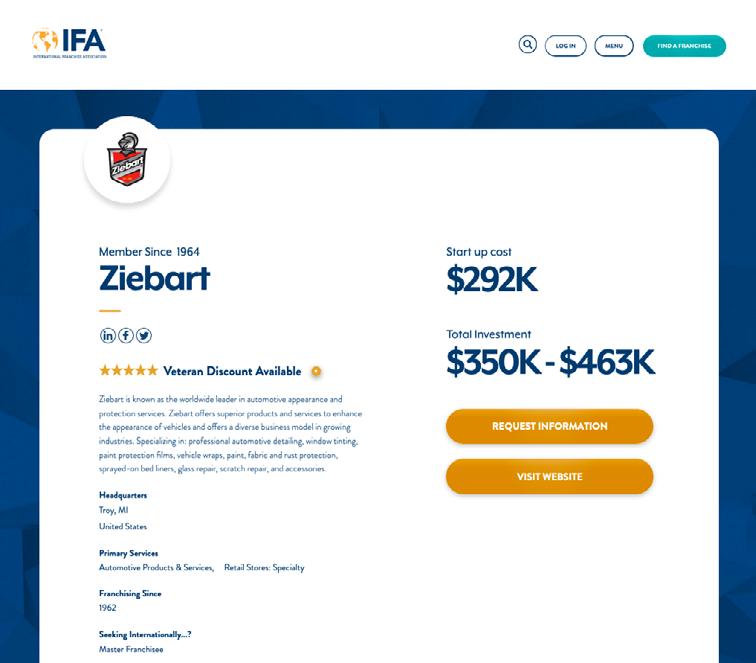Viewport: 756px width, 663px height.
Task: Click the Find a Franchise button
Action: (684, 46)
